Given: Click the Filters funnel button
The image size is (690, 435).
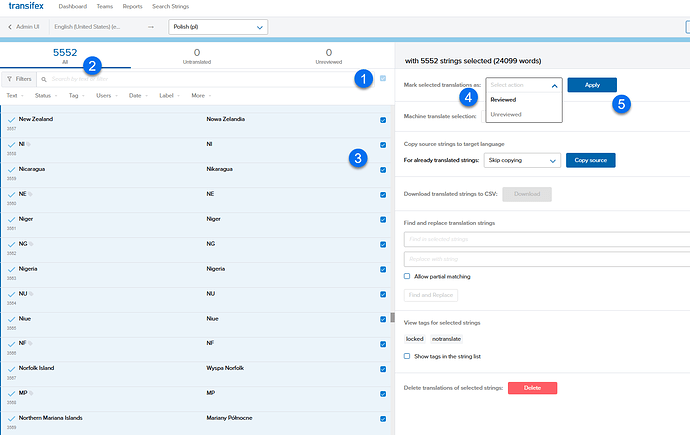Looking at the screenshot, I should 19,79.
